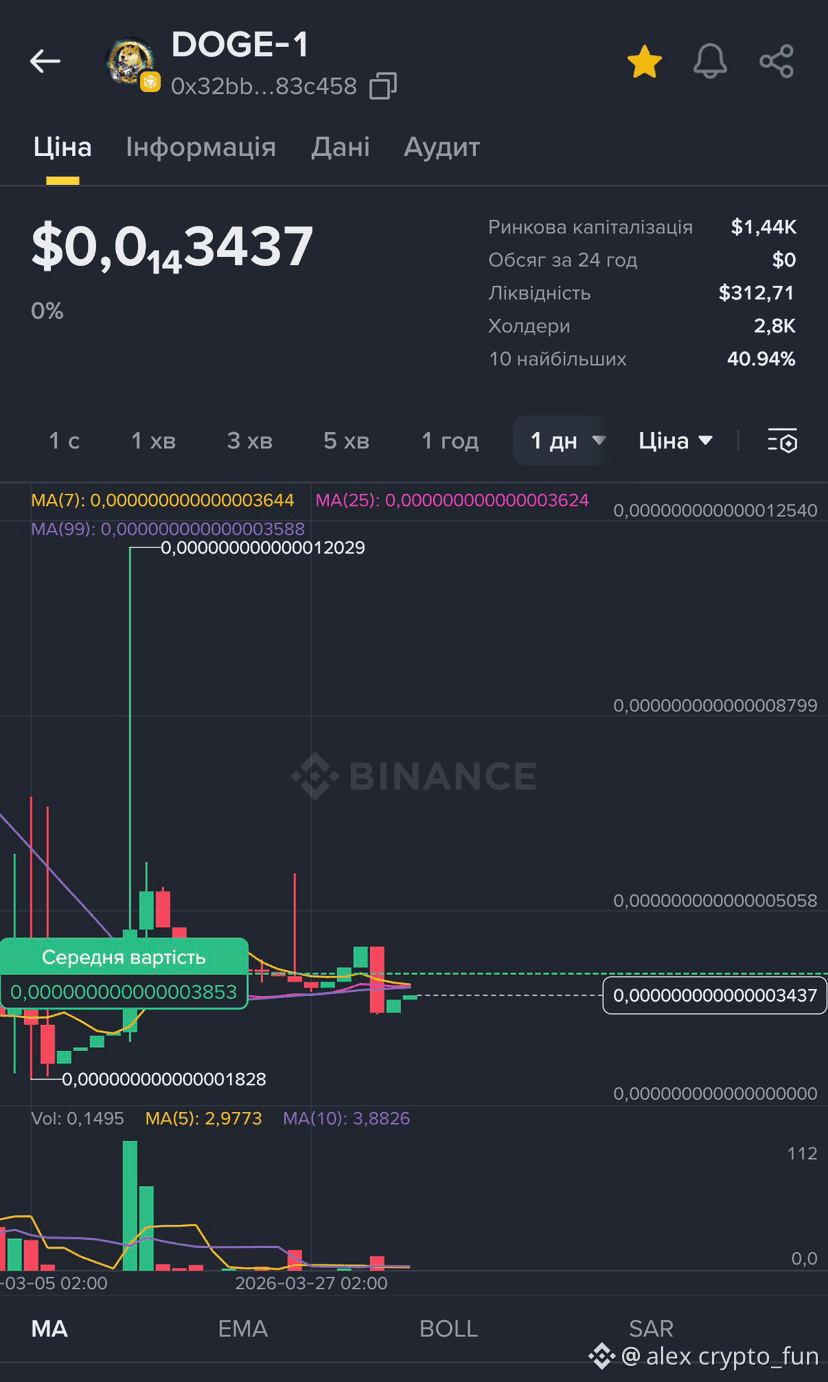Toggle the favorite star icon
Screen dimensions: 828x1382
644,62
